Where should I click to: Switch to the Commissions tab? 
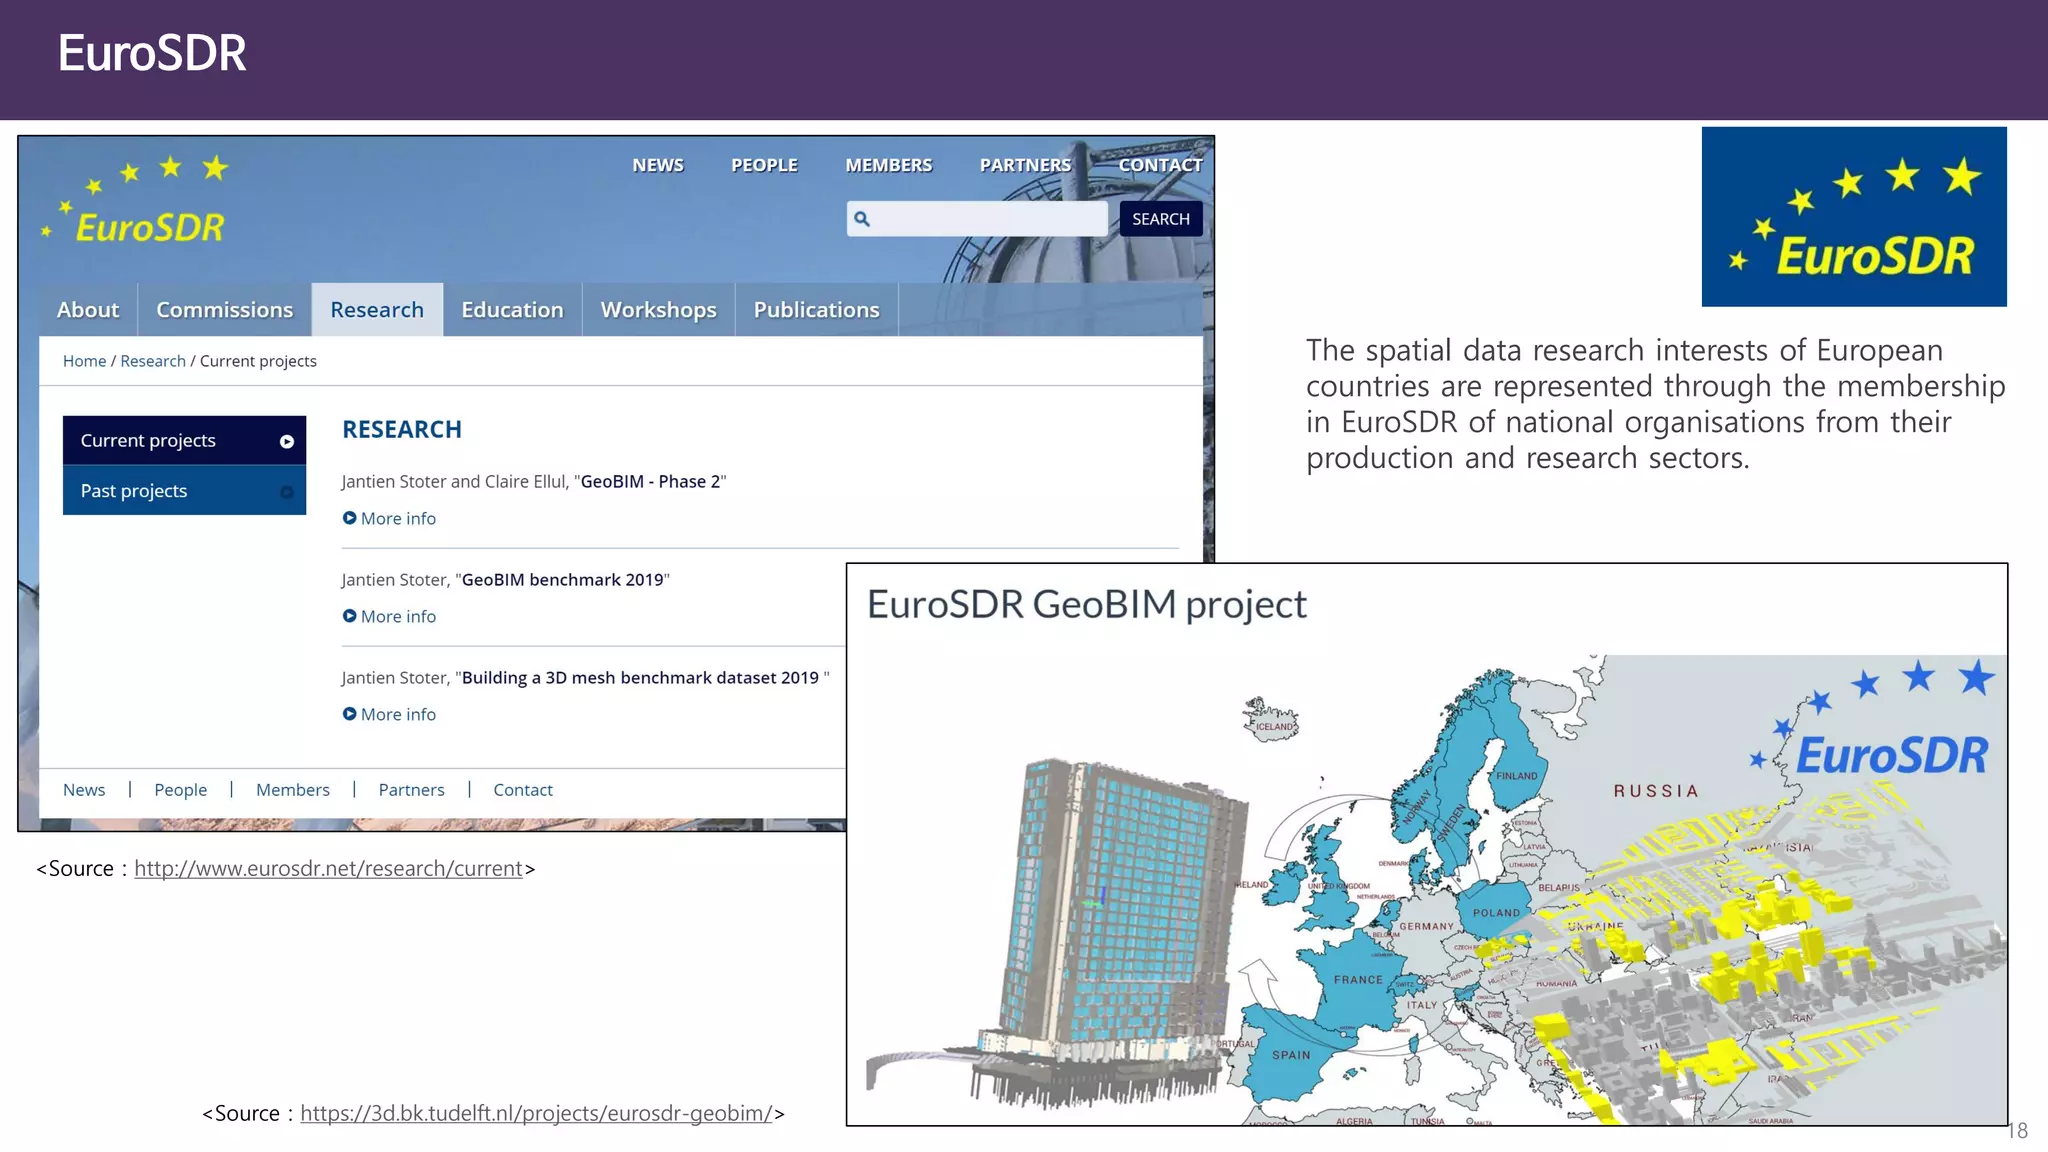(x=225, y=310)
